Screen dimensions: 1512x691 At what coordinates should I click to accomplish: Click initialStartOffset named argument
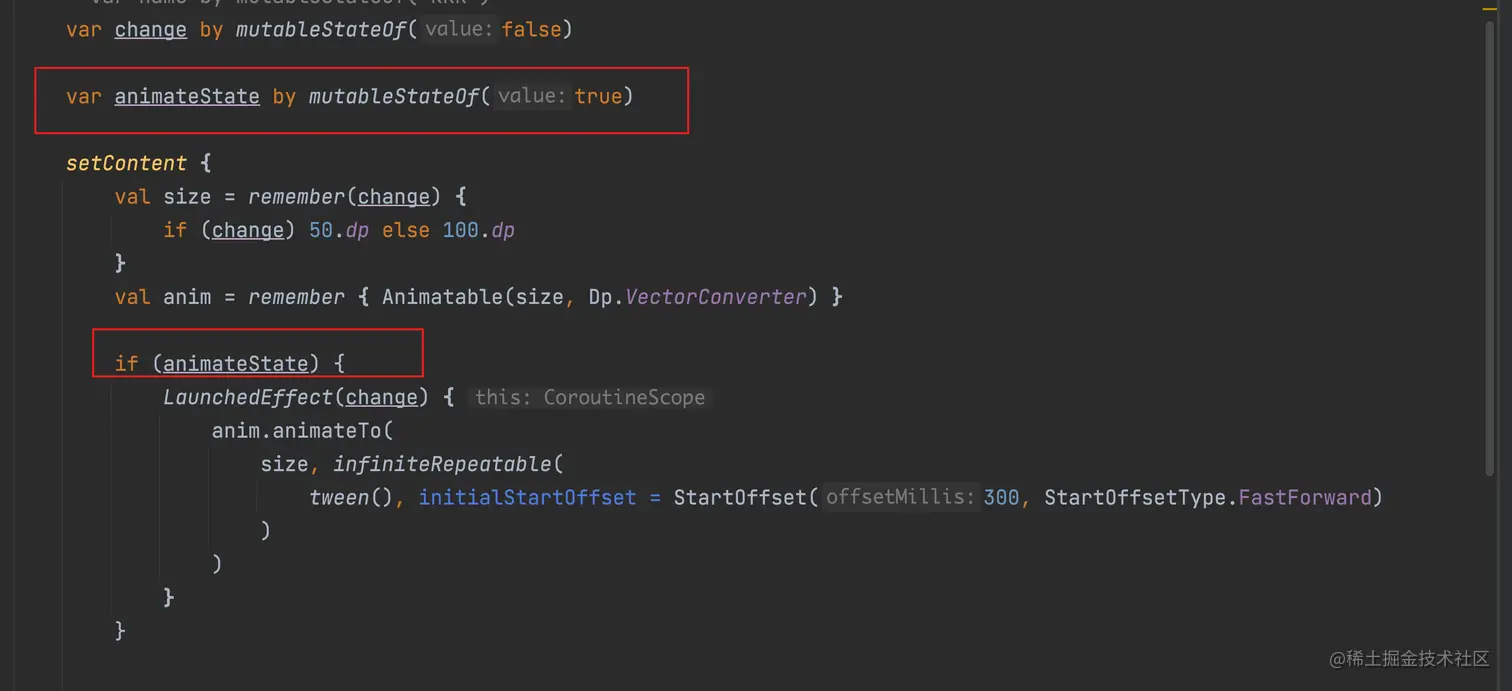coord(527,497)
